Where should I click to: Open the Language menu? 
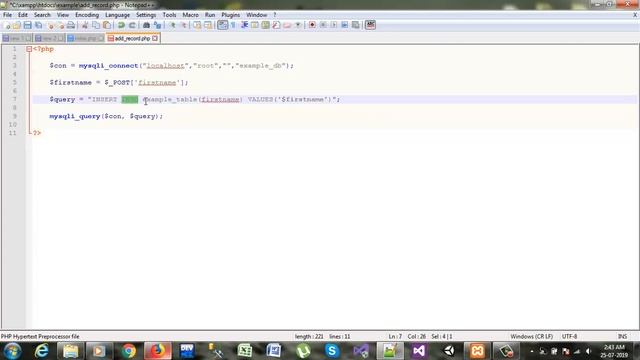(x=117, y=15)
